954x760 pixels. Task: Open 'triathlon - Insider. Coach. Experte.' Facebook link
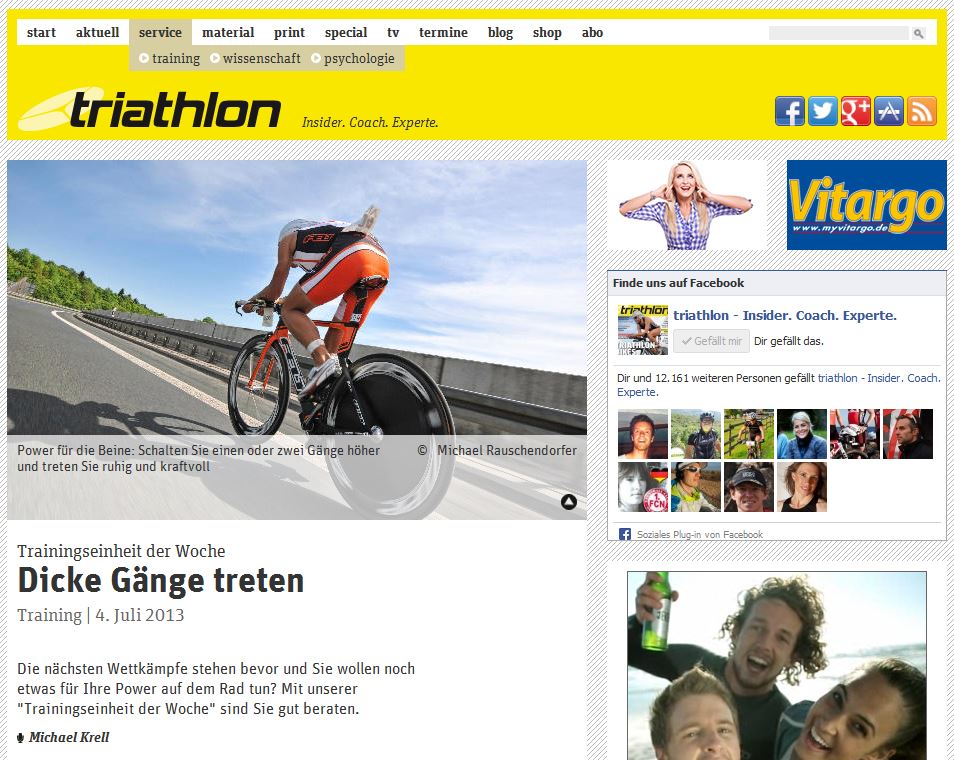click(x=785, y=315)
